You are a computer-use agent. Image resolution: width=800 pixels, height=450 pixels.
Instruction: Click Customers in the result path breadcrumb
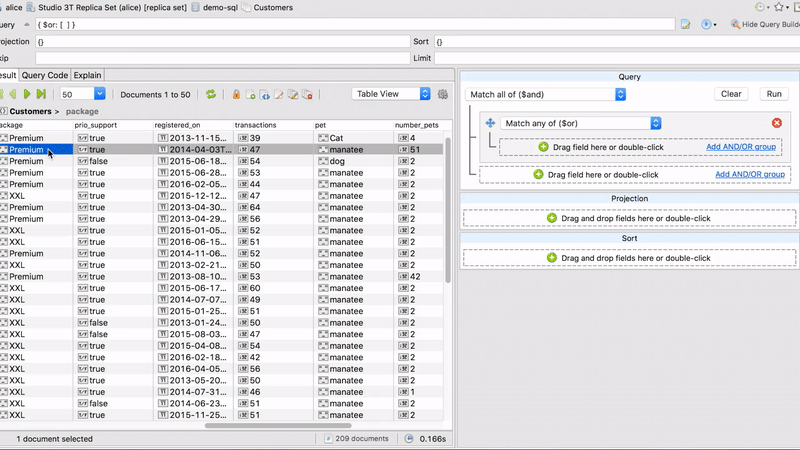pos(30,111)
